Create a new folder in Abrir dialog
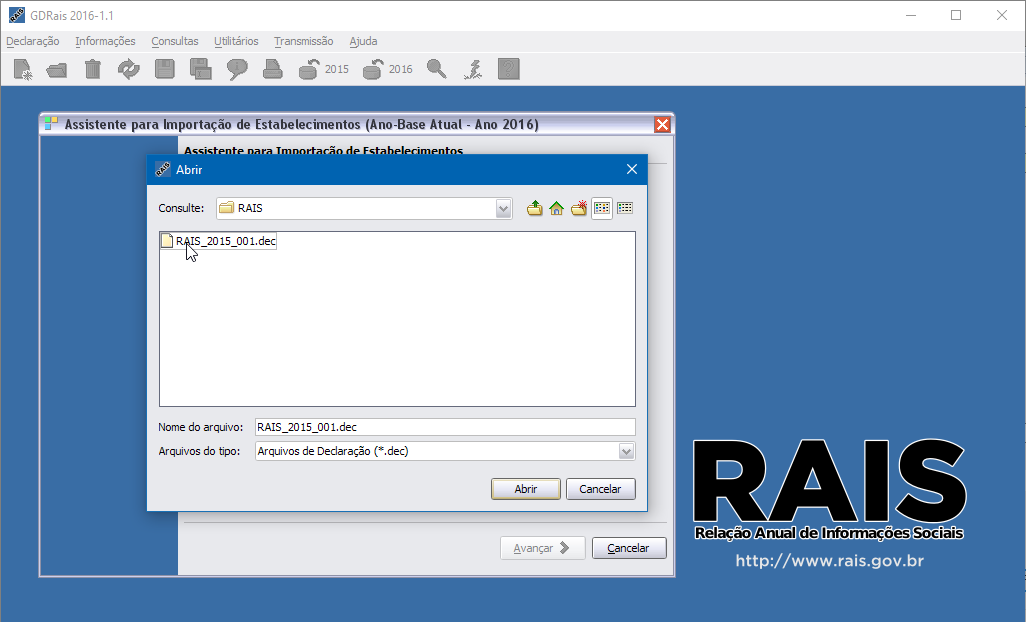Image resolution: width=1026 pixels, height=622 pixels. (x=579, y=208)
